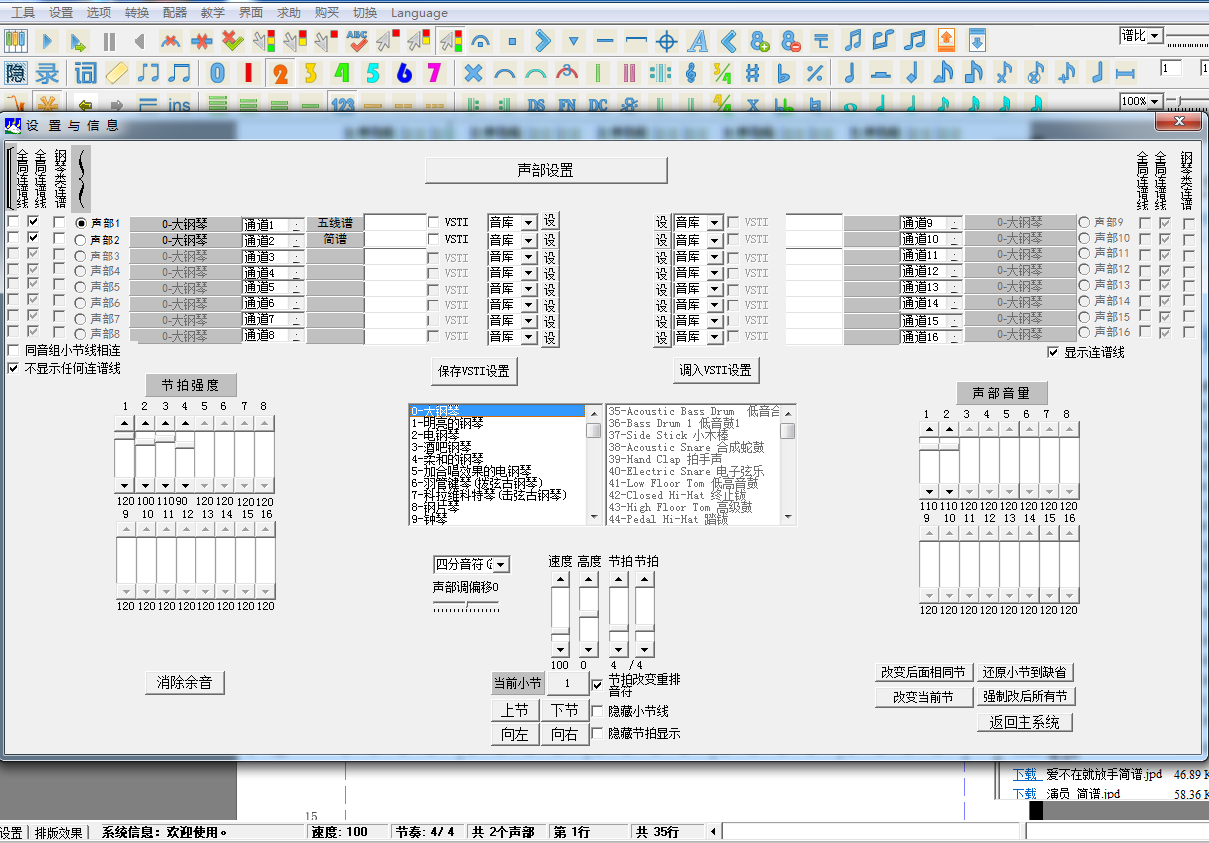
Task: Open the Language menu
Action: [419, 13]
